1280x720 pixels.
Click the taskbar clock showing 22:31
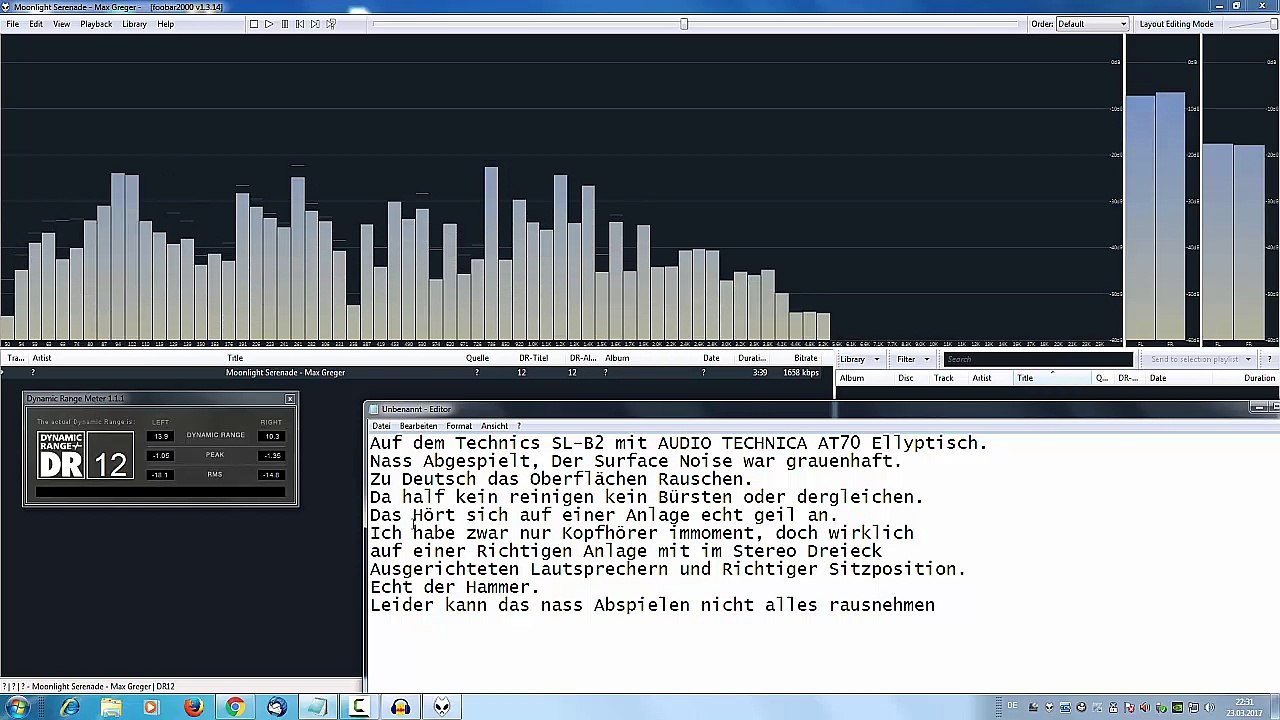pyautogui.click(x=1243, y=708)
